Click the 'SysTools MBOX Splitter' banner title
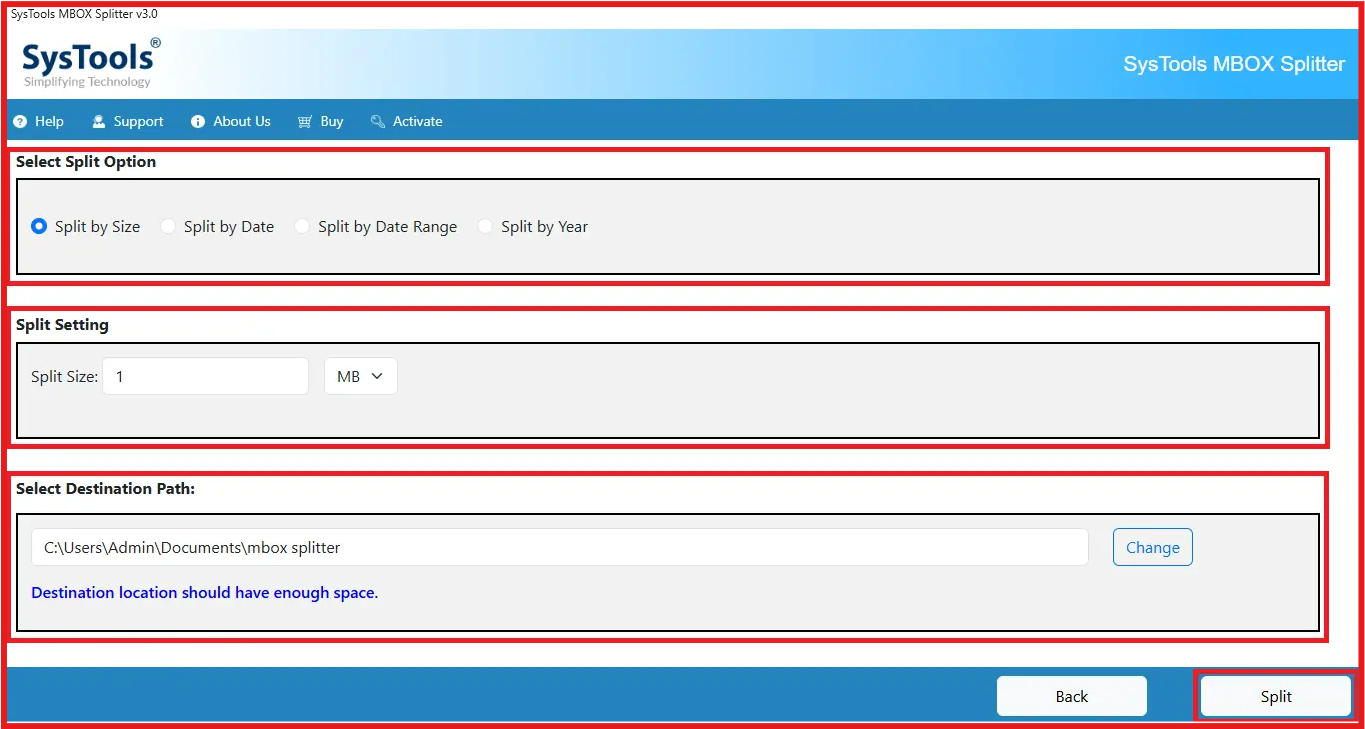 [1234, 63]
